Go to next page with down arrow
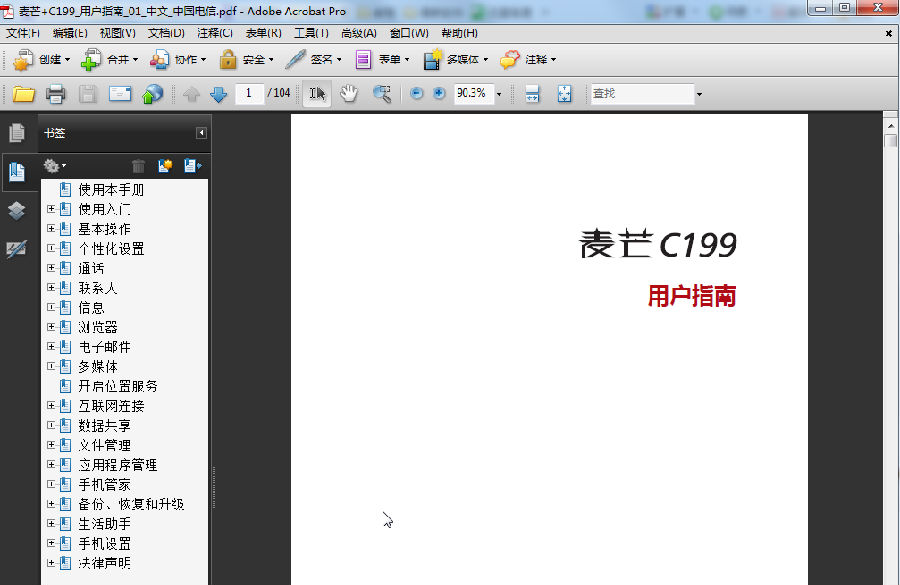Viewport: 900px width, 585px height. pos(218,92)
